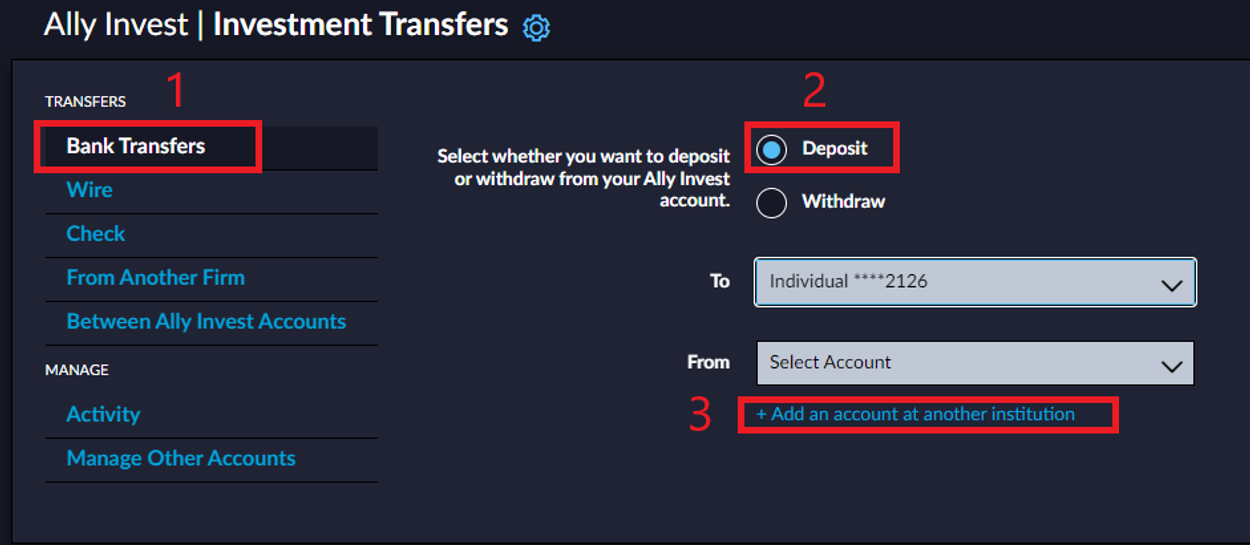Click the Investment Transfers page title
This screenshot has height=545, width=1250.
[x=360, y=25]
